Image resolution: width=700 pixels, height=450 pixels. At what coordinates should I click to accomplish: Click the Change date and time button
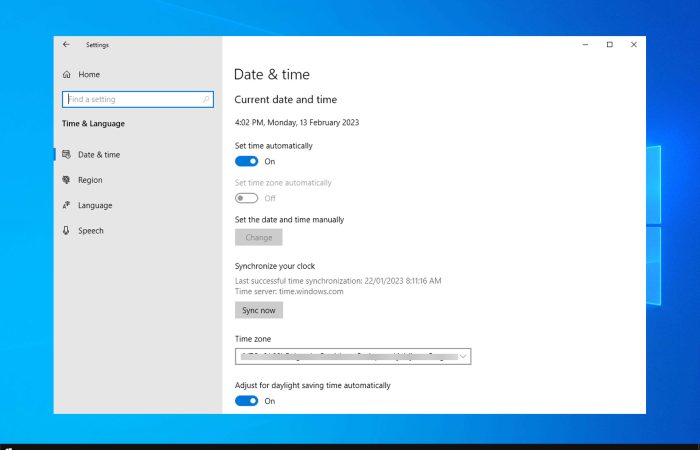point(258,238)
